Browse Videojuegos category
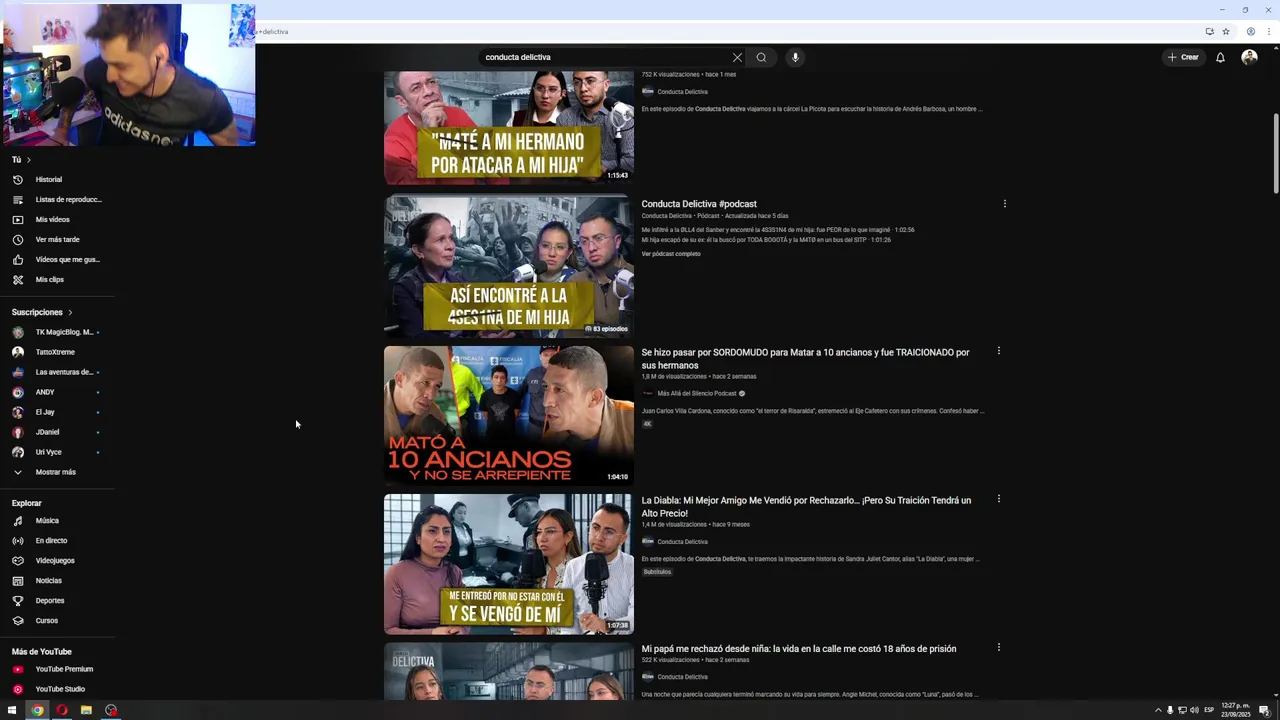The width and height of the screenshot is (1280, 720). (57, 560)
